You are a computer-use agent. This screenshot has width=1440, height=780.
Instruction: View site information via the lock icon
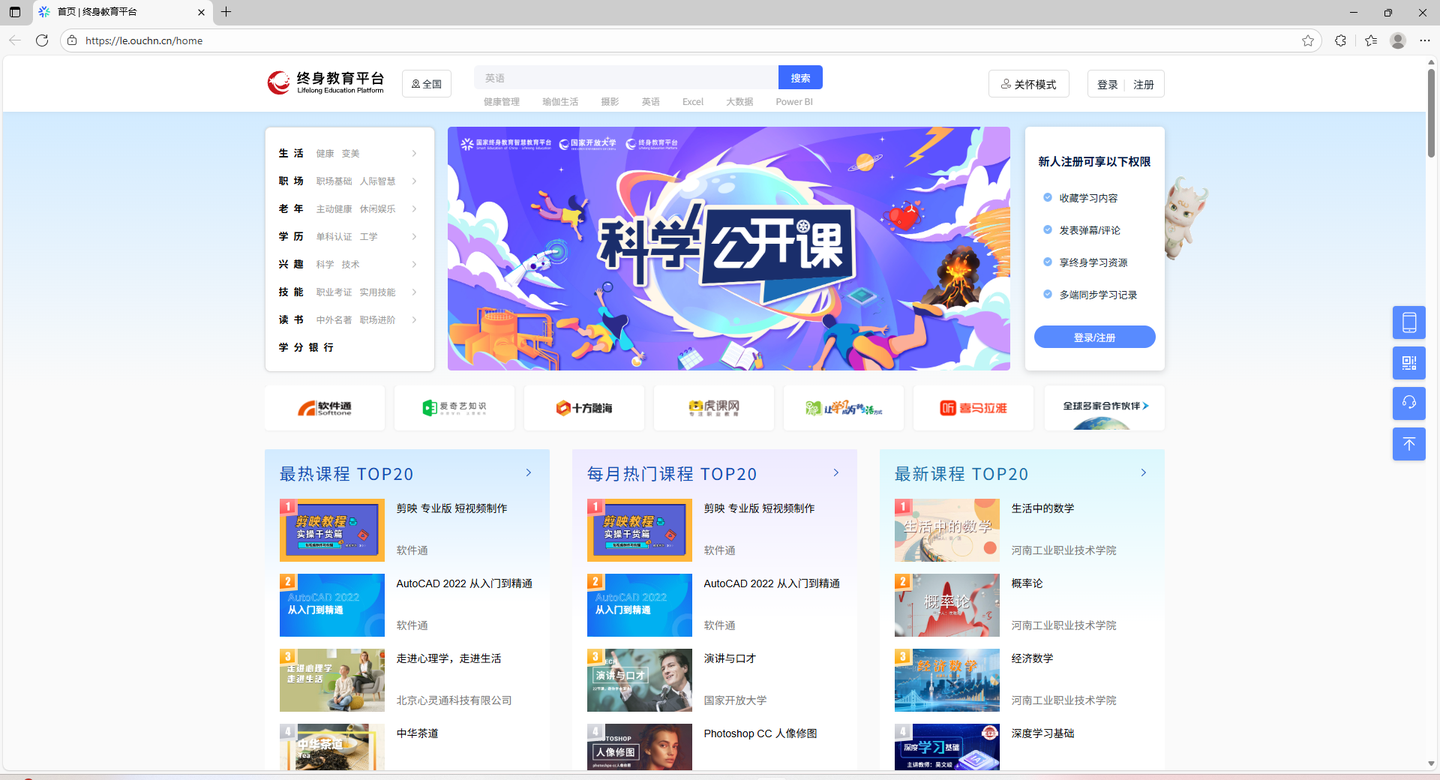(71, 41)
